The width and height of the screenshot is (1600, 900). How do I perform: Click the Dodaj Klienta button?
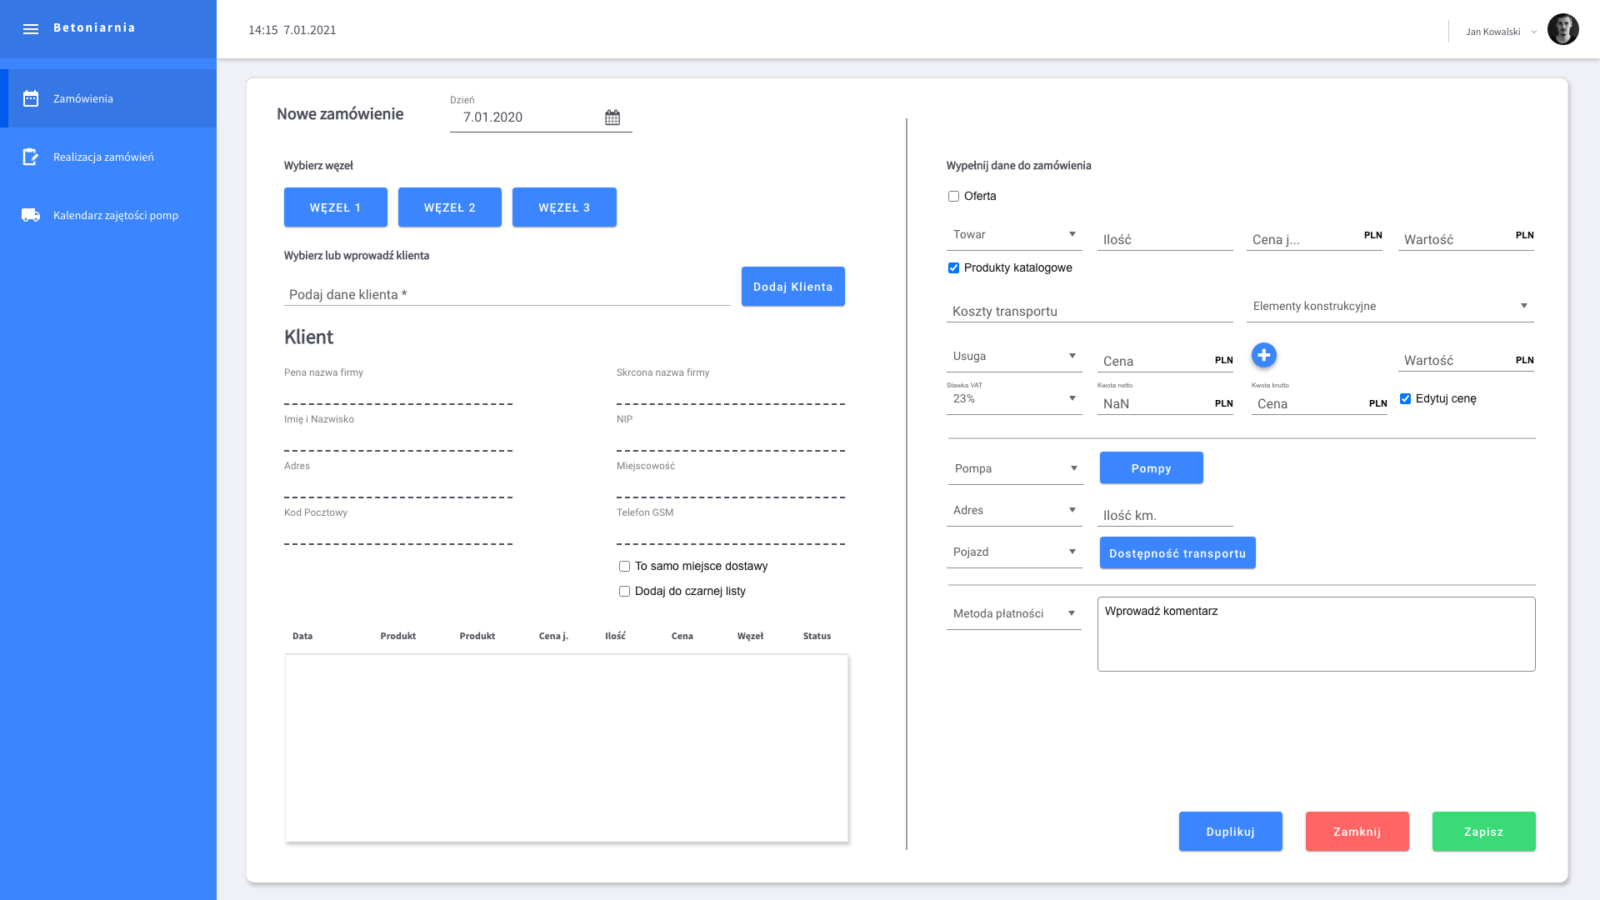(792, 287)
